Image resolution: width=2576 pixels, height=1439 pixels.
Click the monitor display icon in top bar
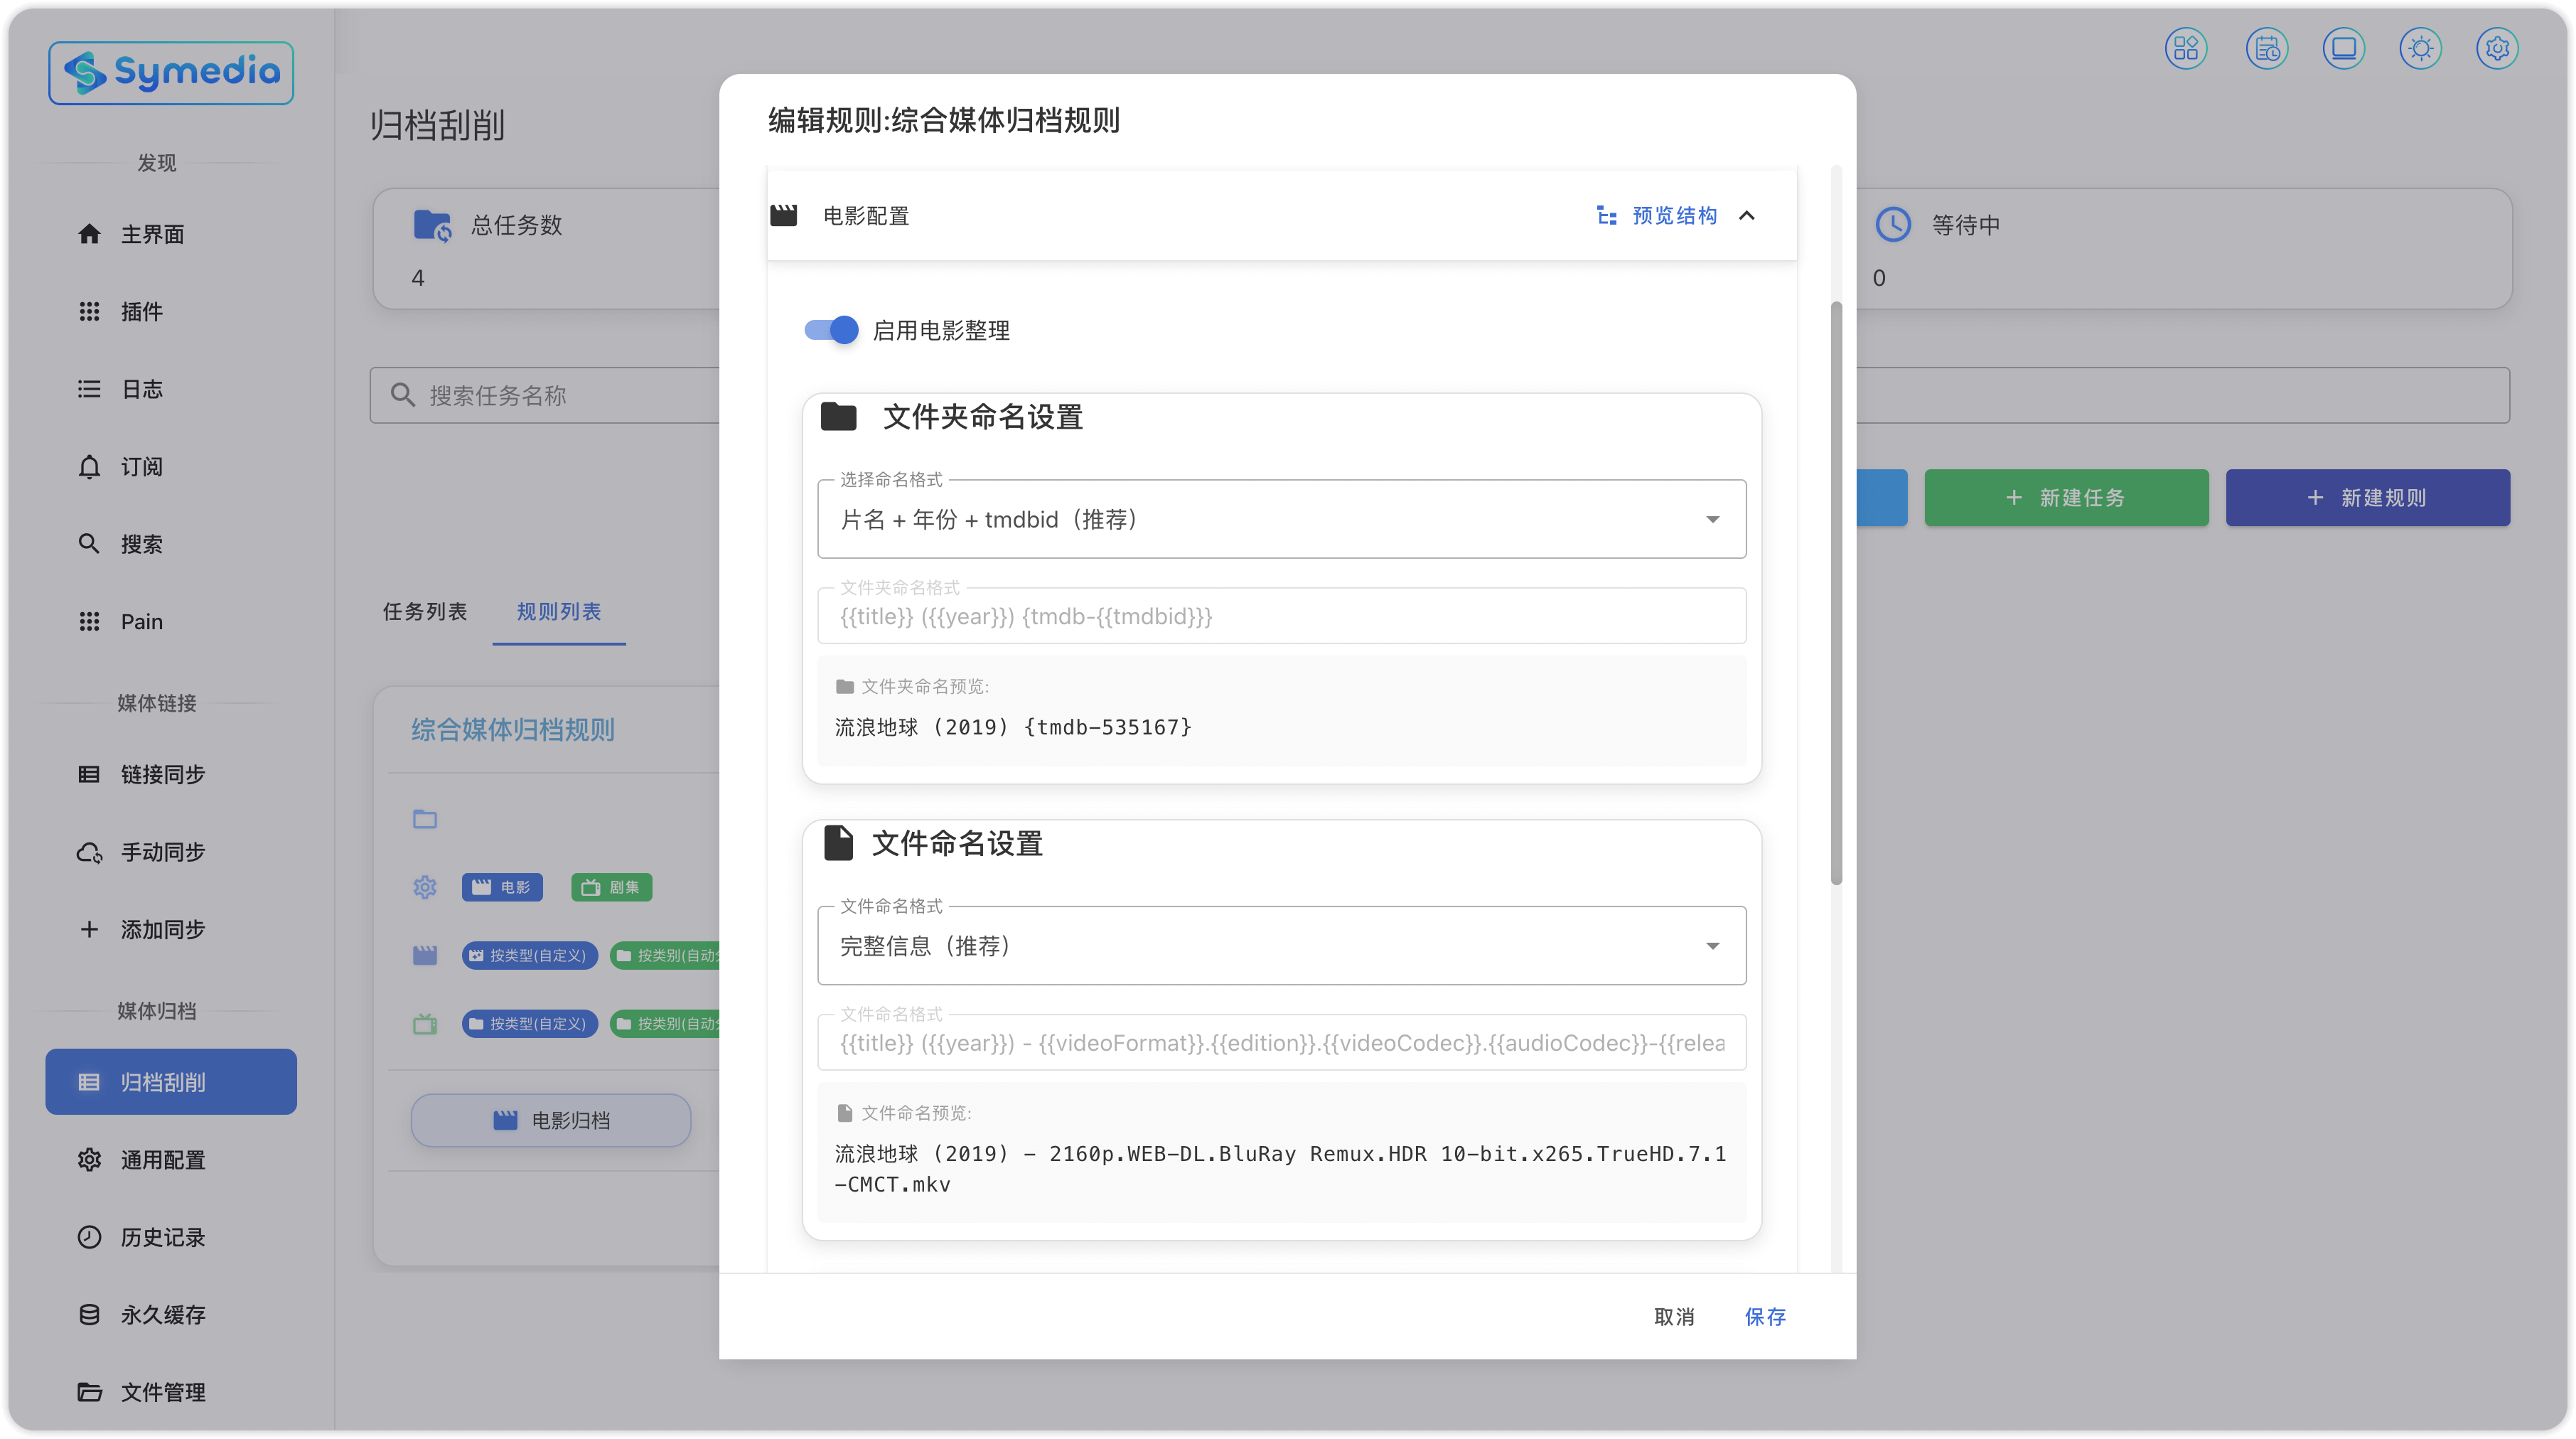pos(2343,48)
